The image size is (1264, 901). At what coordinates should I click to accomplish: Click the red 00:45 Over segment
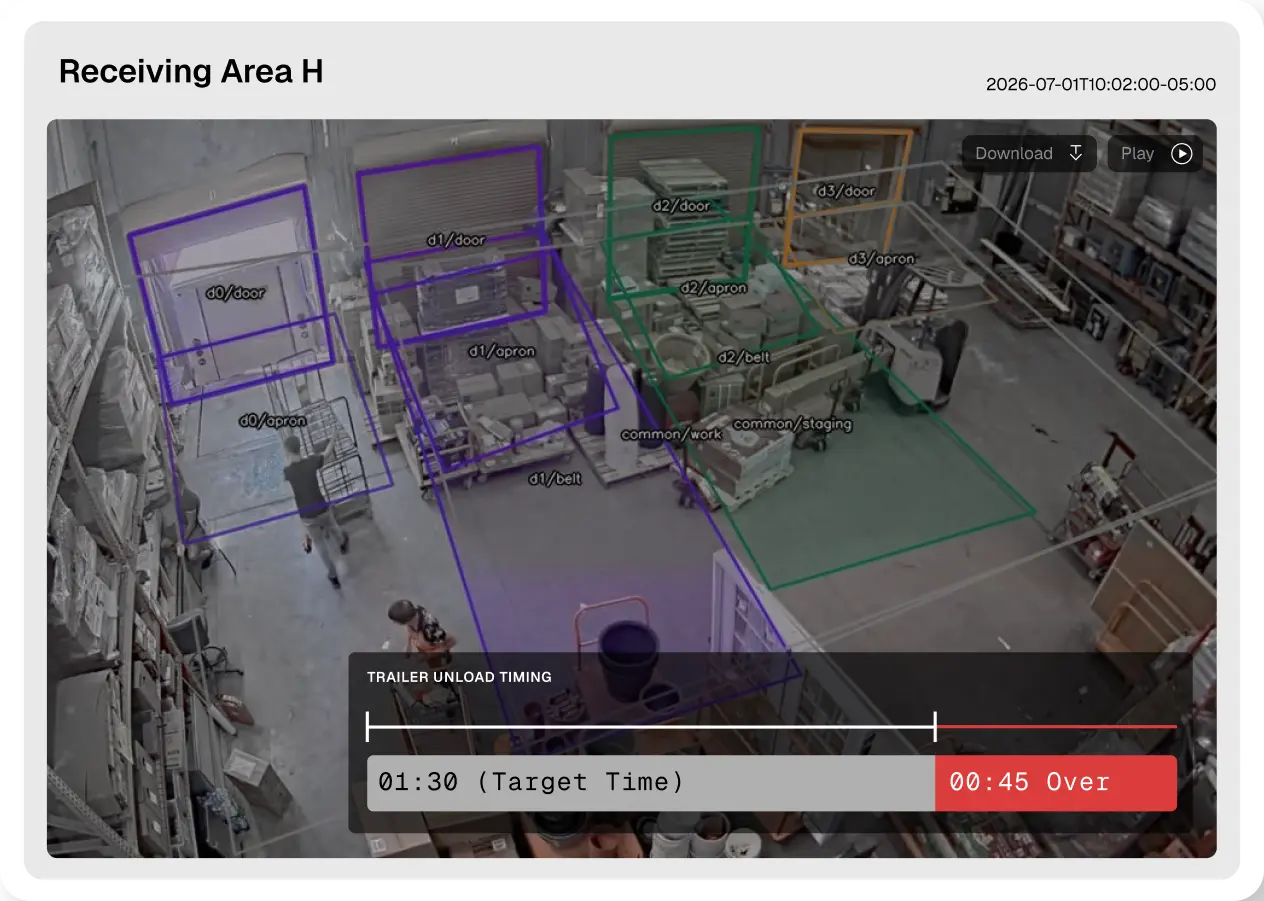point(1056,783)
